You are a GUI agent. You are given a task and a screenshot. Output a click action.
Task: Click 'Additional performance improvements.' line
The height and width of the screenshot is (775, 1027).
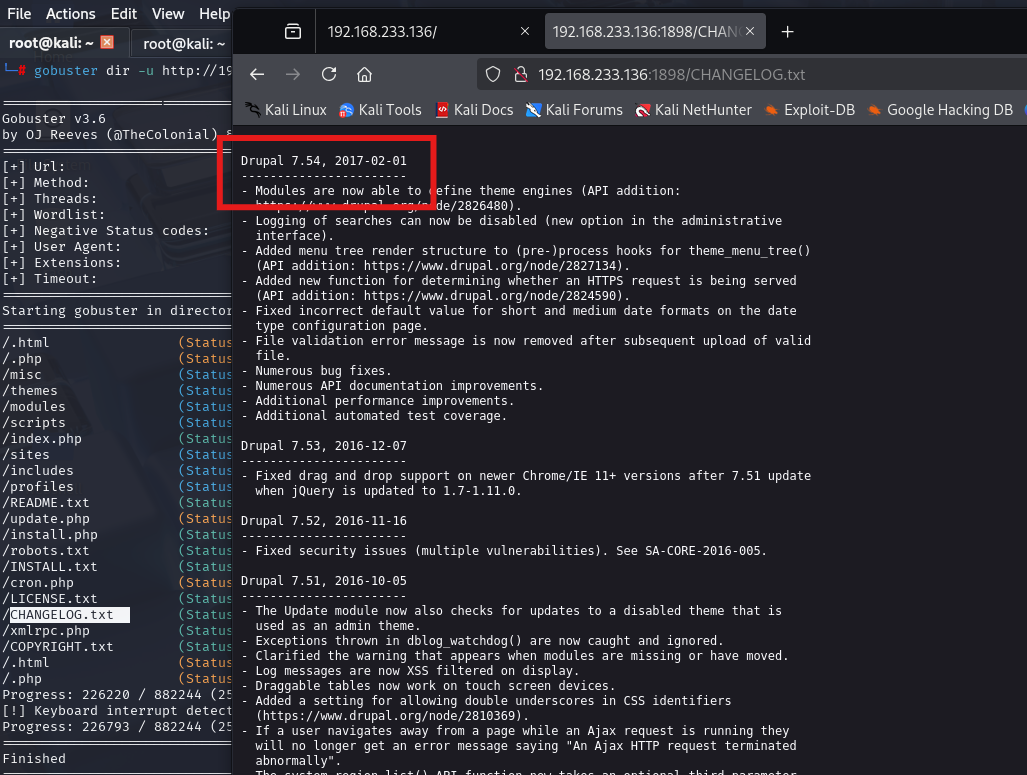[x=378, y=401]
